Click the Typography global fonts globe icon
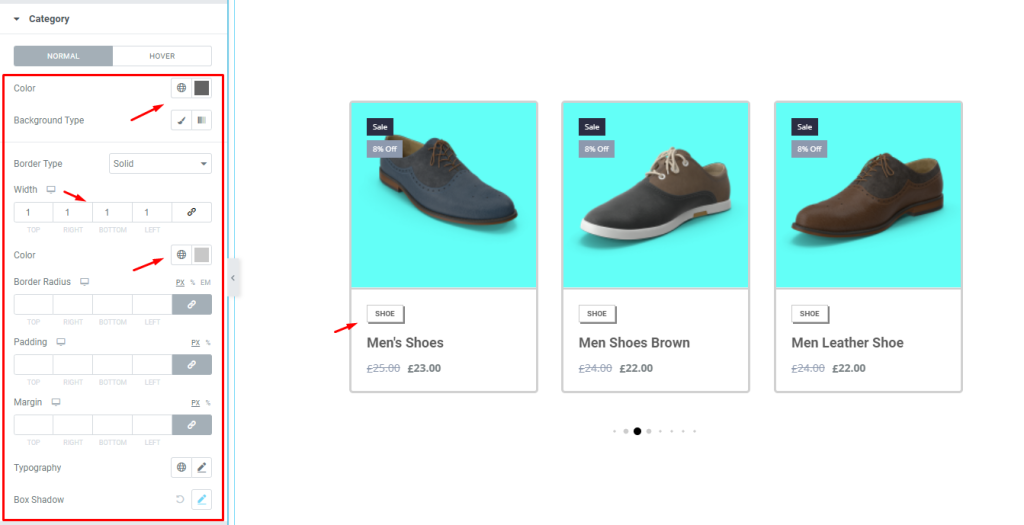This screenshot has height=525, width=1024. coord(182,468)
